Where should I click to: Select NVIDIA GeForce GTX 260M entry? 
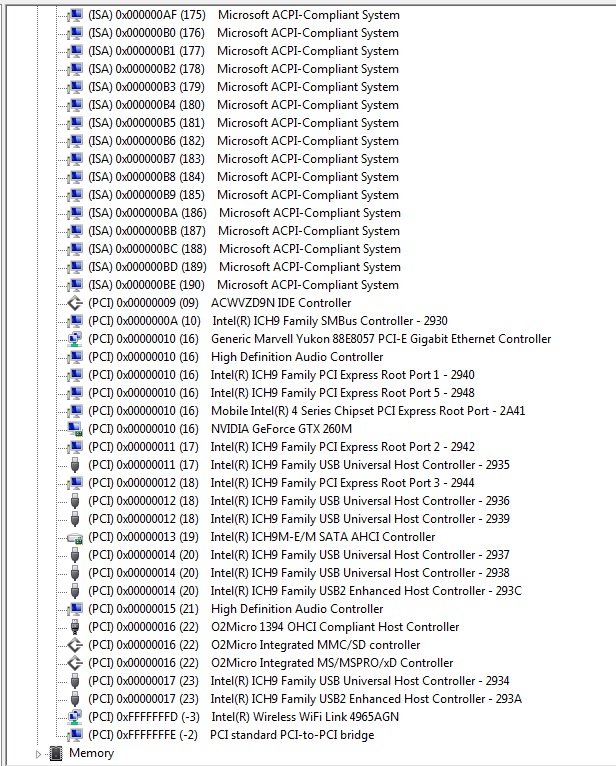click(281, 429)
